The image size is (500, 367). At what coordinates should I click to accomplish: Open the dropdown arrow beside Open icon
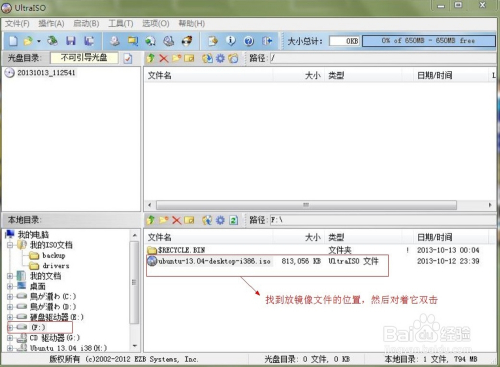click(x=39, y=41)
